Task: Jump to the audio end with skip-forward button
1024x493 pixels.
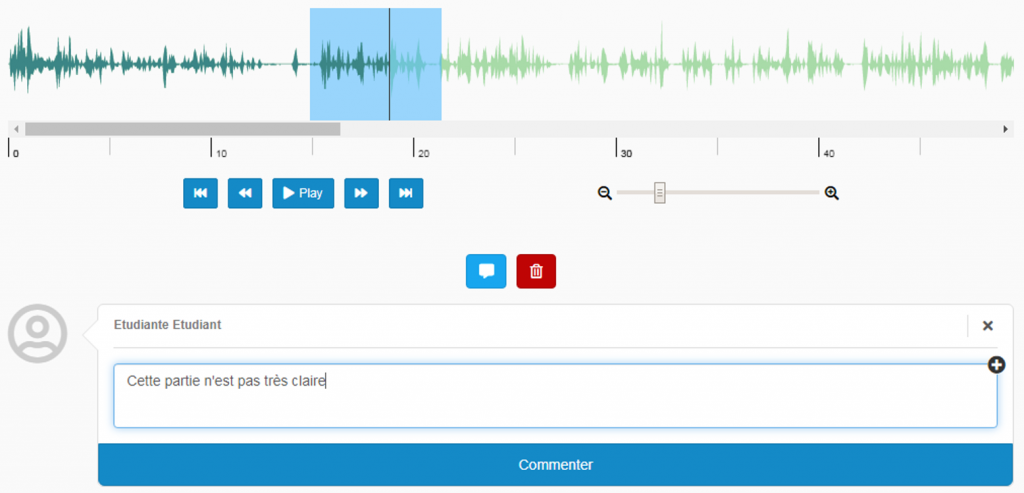Action: click(x=406, y=193)
